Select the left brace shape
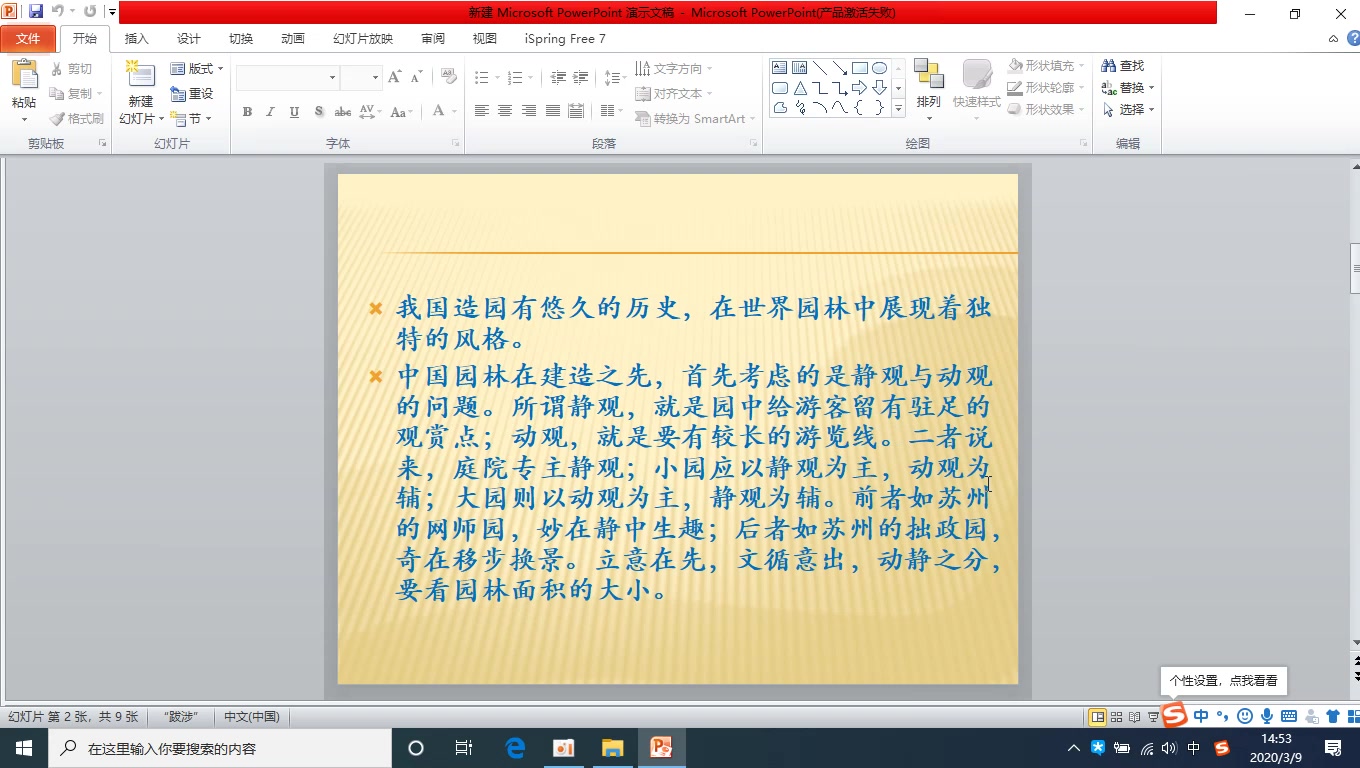1360x768 pixels. coord(859,108)
